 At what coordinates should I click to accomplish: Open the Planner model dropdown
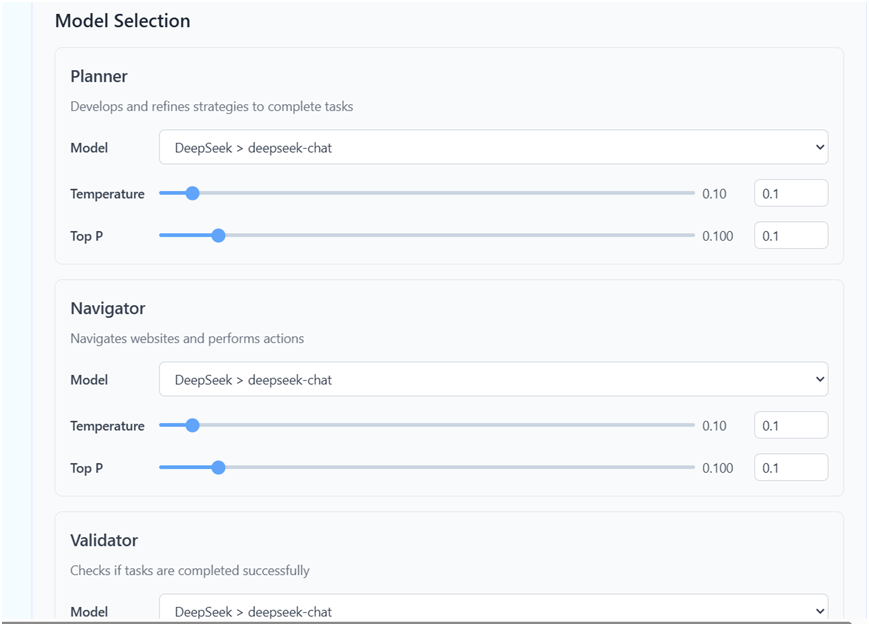493,147
